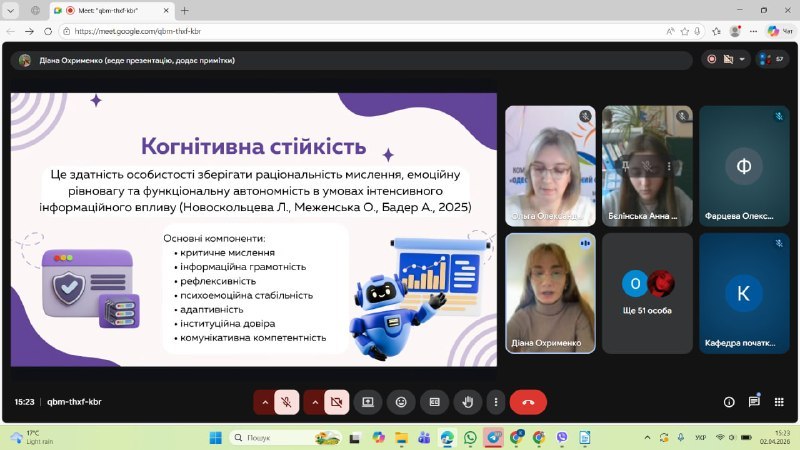Select Діана Охрименко's video tile
The image size is (800, 450).
tap(549, 293)
